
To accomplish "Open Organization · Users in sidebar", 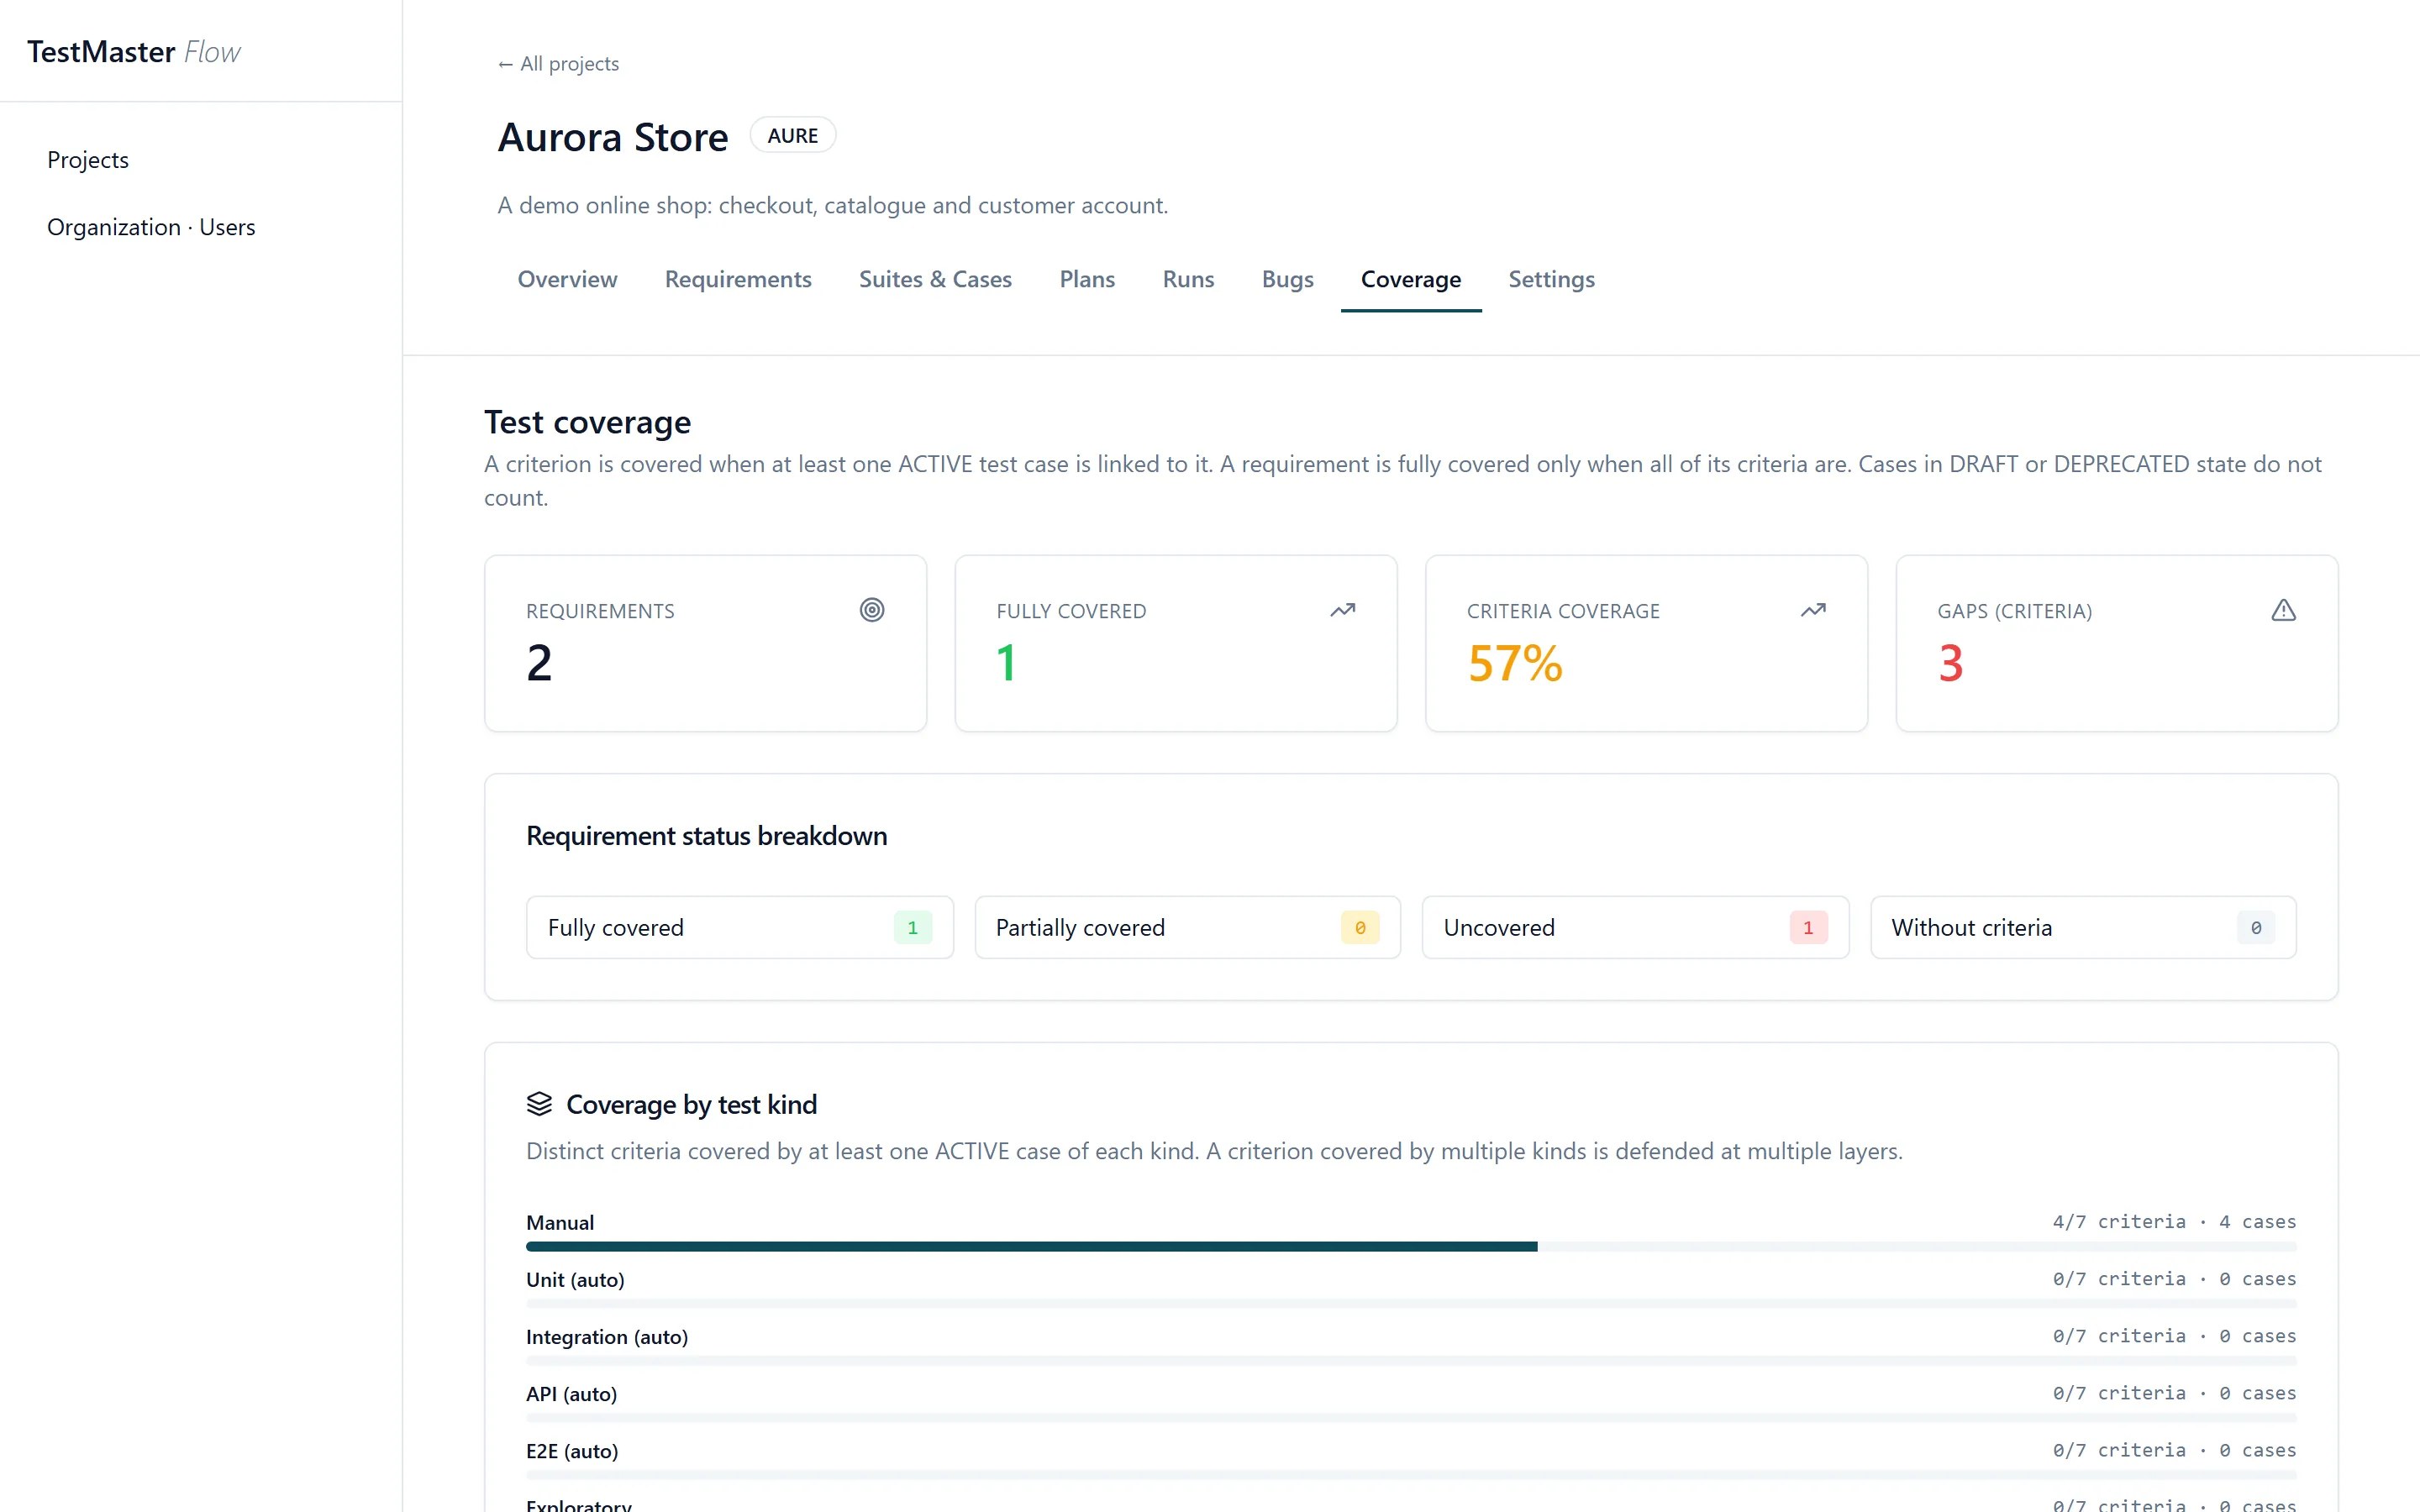I will (151, 227).
